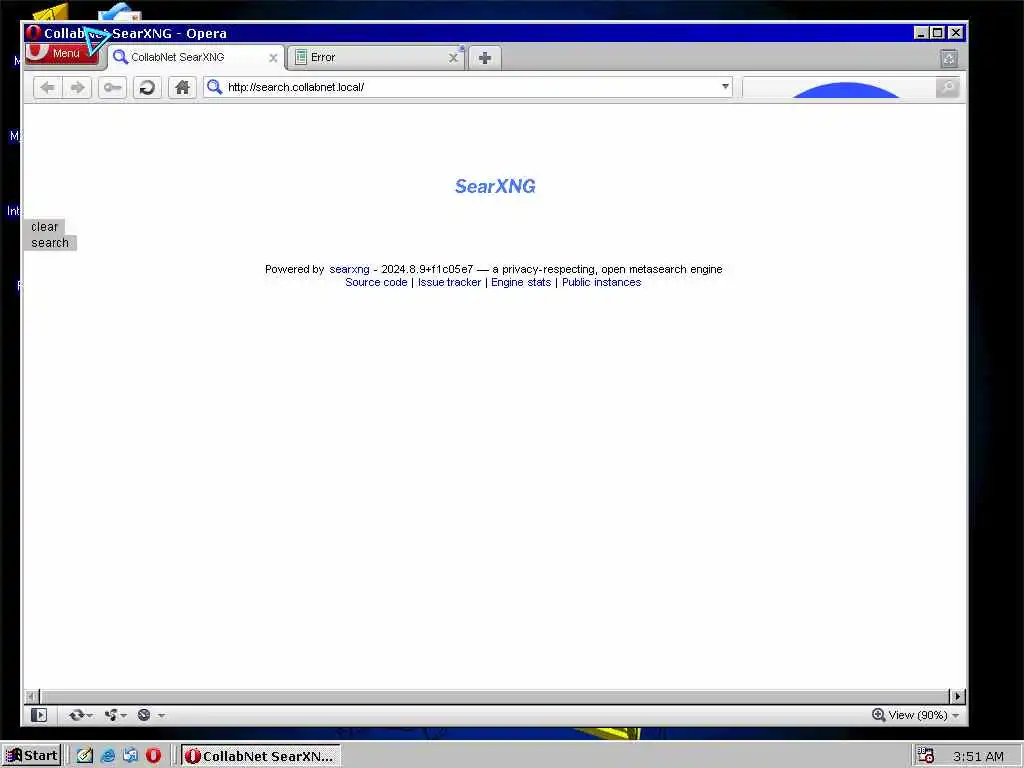Expand the Opera Turbo dropdown arrow
This screenshot has width=1024, height=768.
point(161,716)
